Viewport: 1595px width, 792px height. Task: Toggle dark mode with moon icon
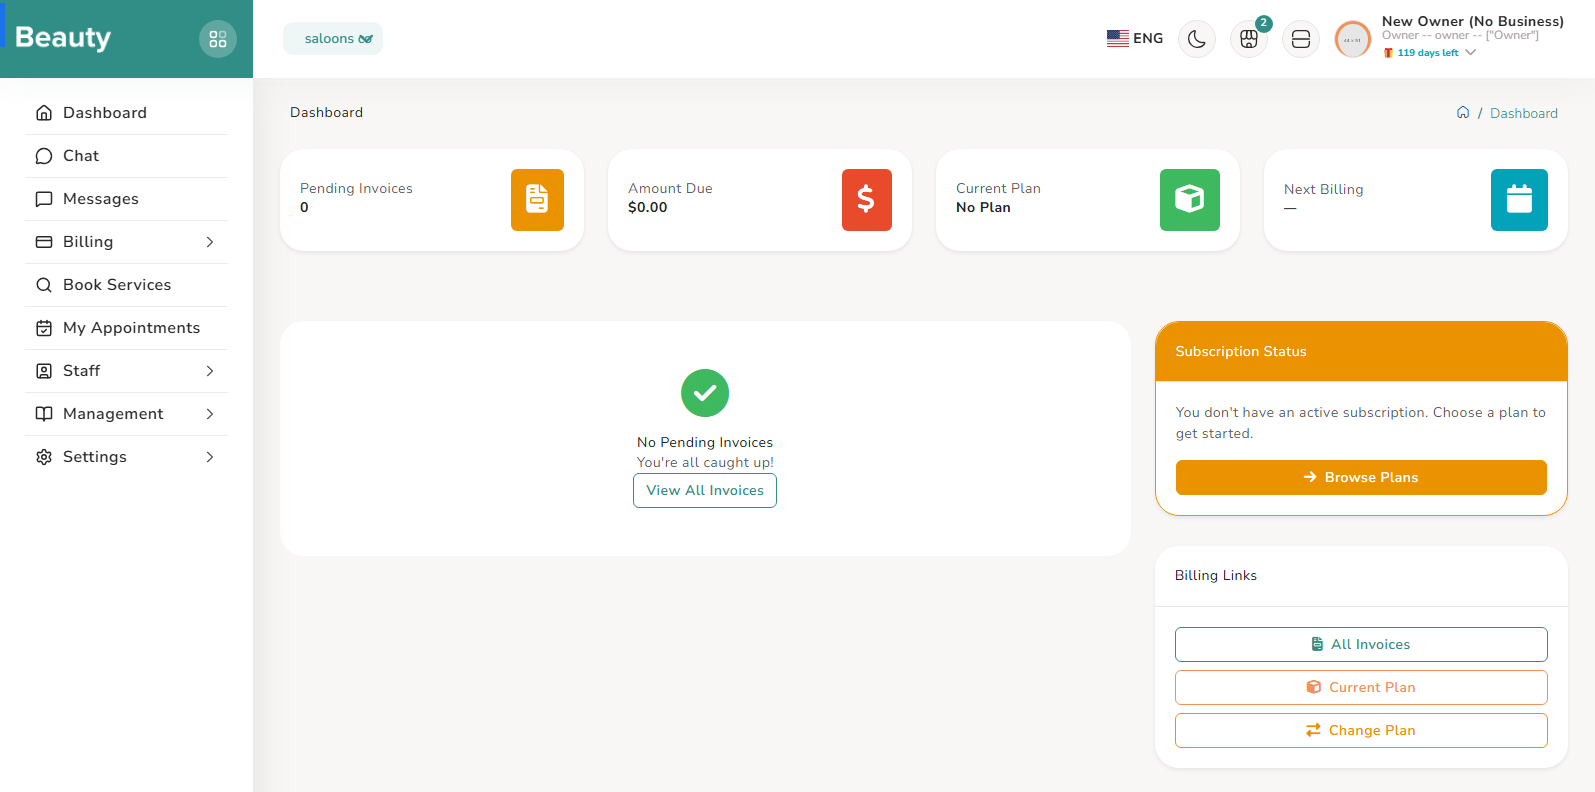tap(1197, 39)
